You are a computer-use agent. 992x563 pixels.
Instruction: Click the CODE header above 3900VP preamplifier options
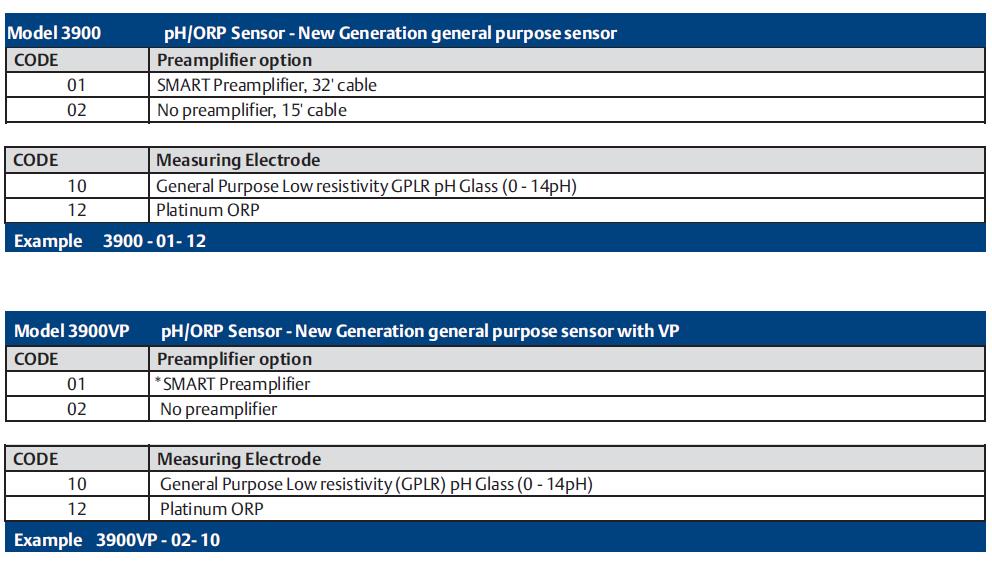coord(36,359)
